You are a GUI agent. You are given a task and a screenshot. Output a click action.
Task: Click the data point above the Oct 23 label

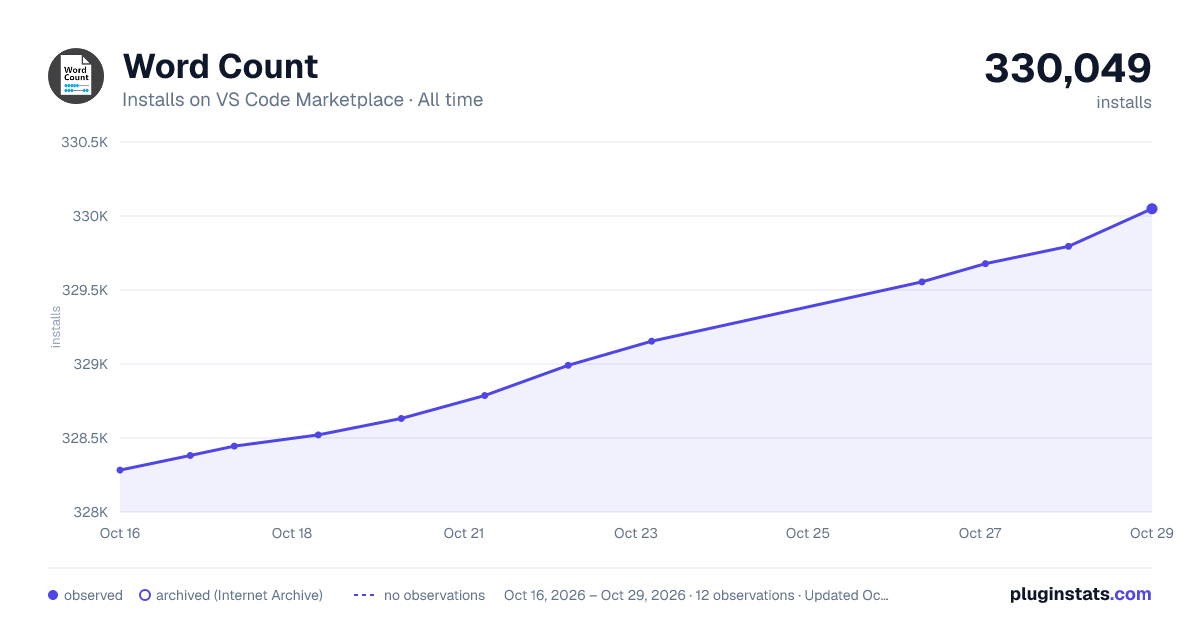(x=651, y=341)
